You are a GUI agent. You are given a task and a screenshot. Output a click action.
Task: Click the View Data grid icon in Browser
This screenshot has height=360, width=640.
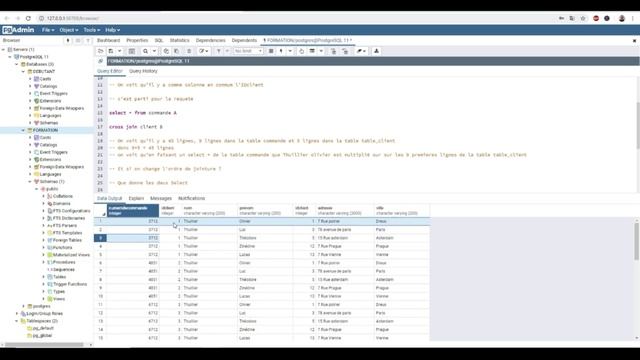pos(78,40)
